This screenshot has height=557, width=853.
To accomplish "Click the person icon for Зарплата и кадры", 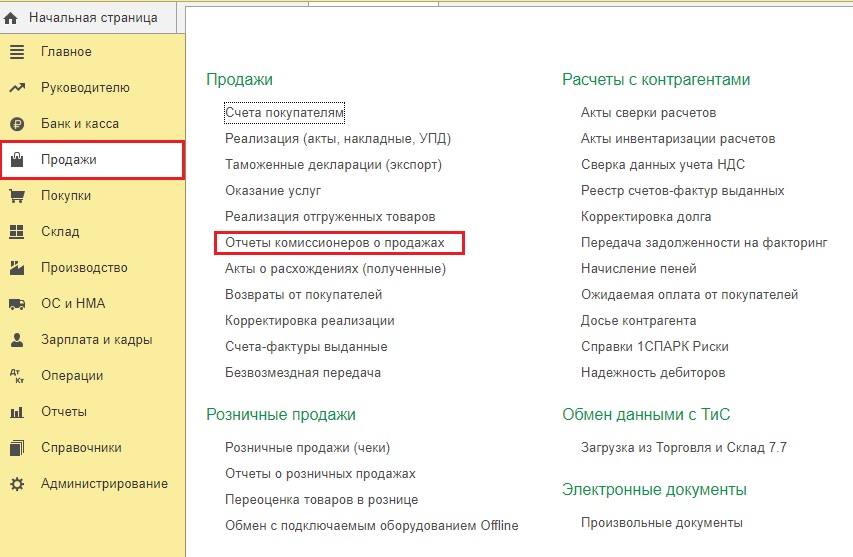I will 17,340.
